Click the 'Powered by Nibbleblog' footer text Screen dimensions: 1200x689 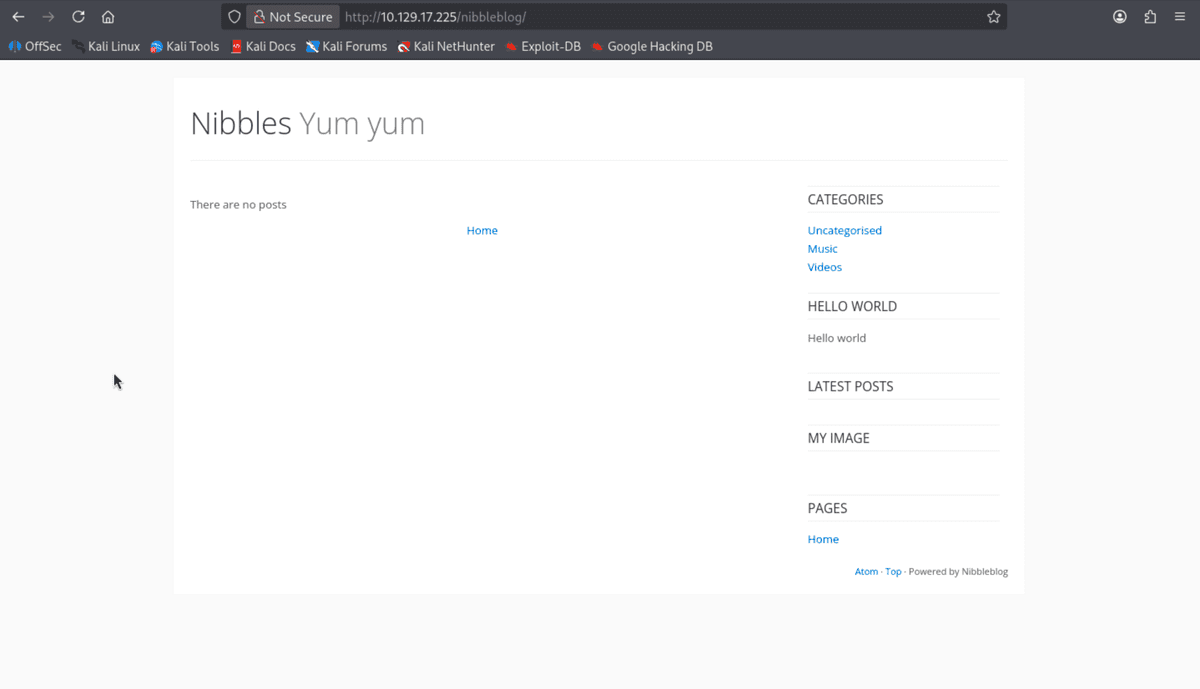coord(958,572)
